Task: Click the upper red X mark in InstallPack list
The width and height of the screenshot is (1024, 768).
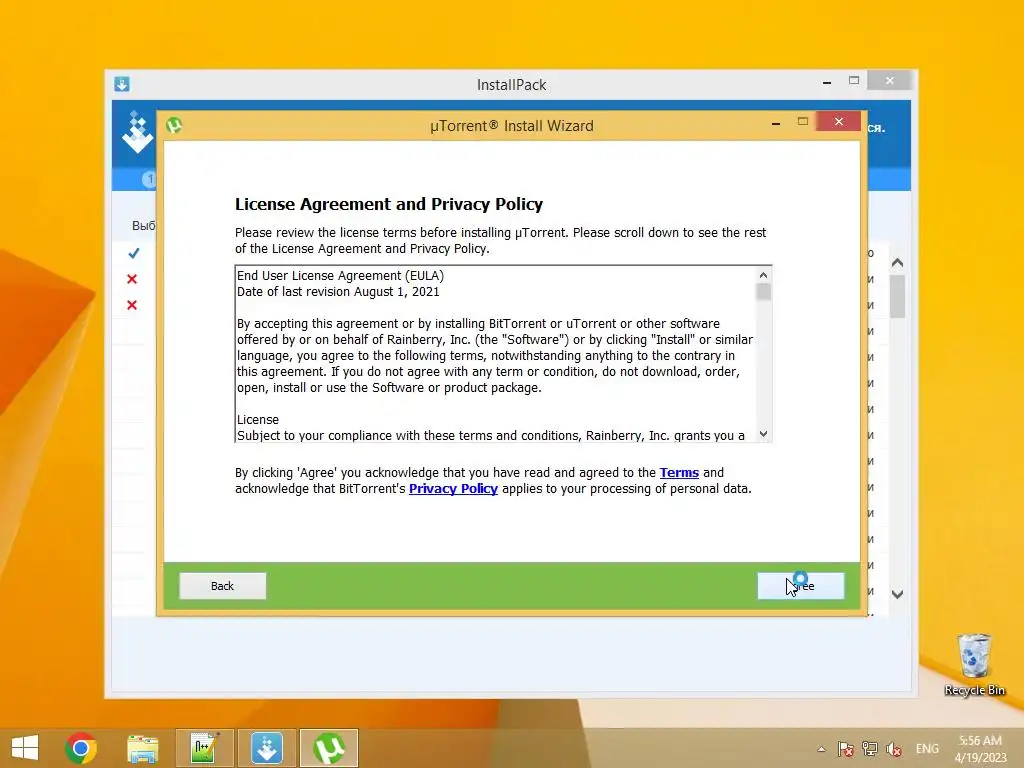Action: click(x=132, y=279)
